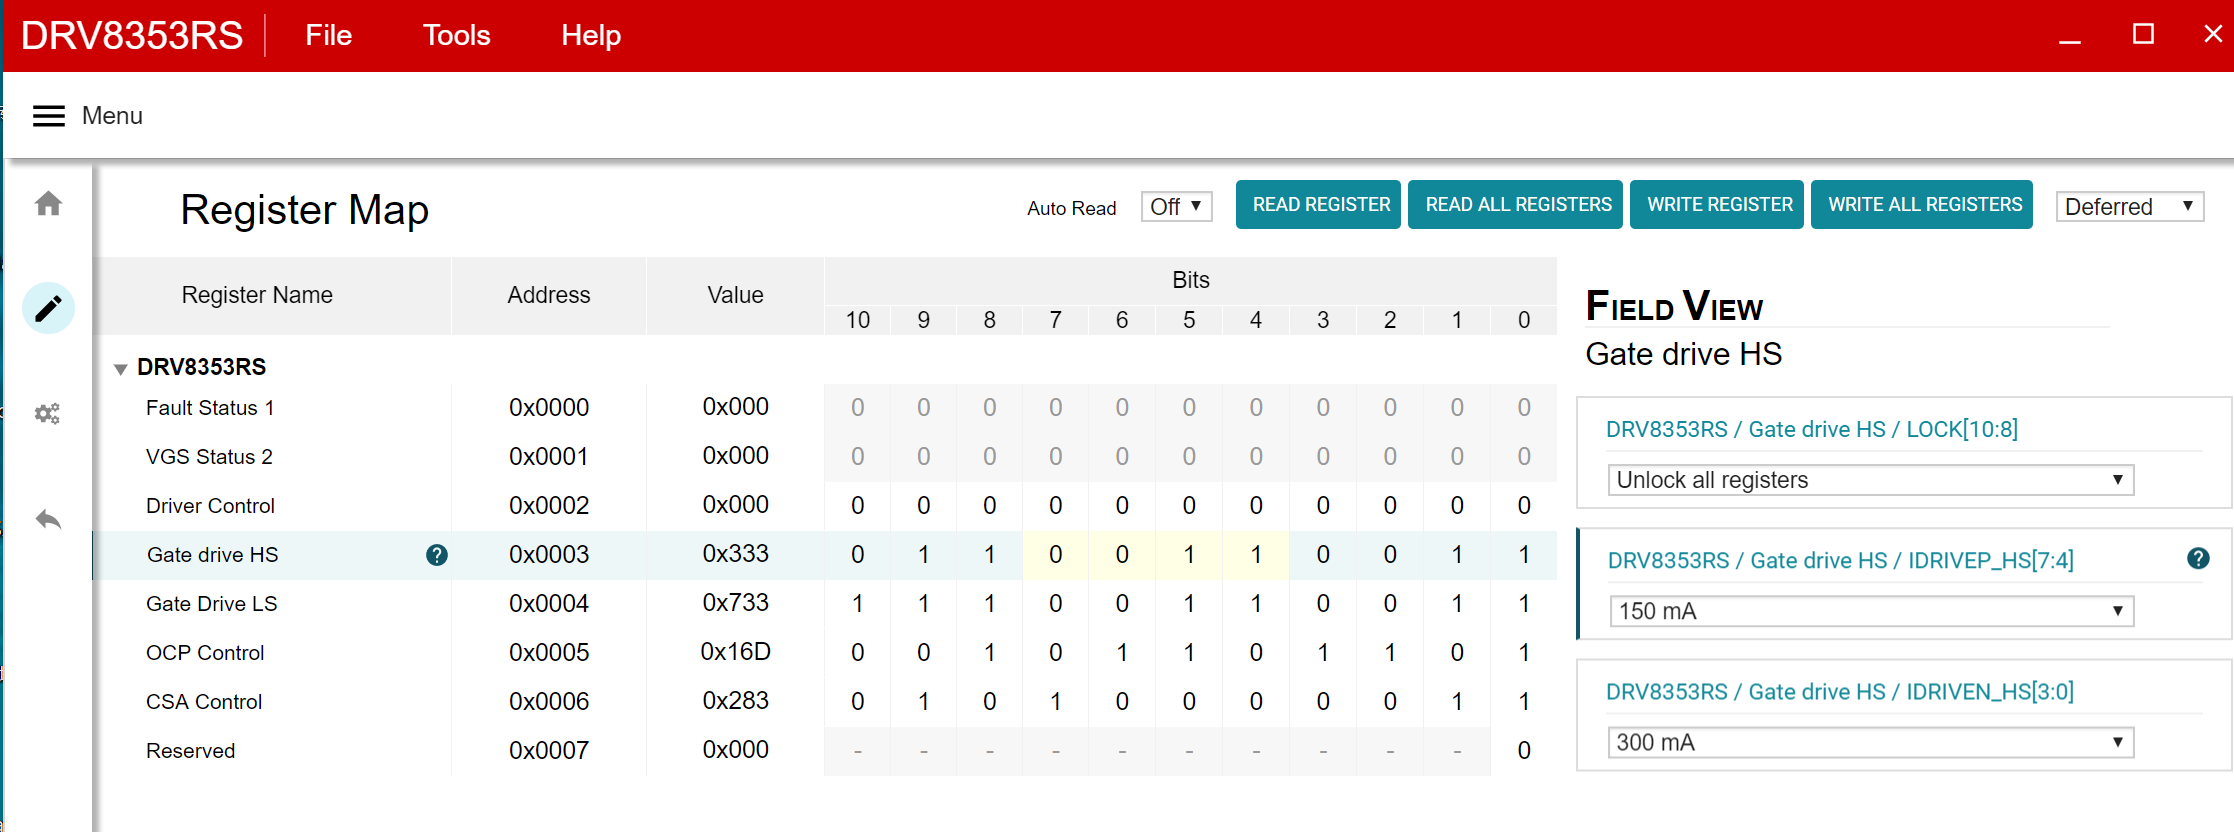Open help icon beside Gate drive HS row

coord(437,555)
